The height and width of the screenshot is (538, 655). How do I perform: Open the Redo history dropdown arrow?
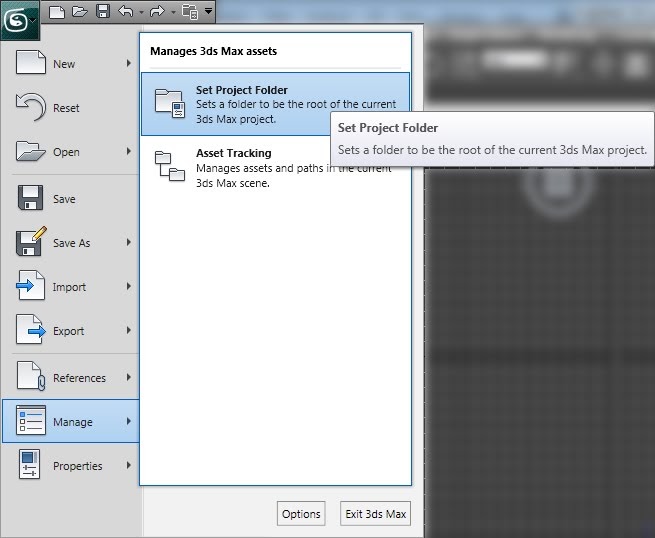coord(173,12)
